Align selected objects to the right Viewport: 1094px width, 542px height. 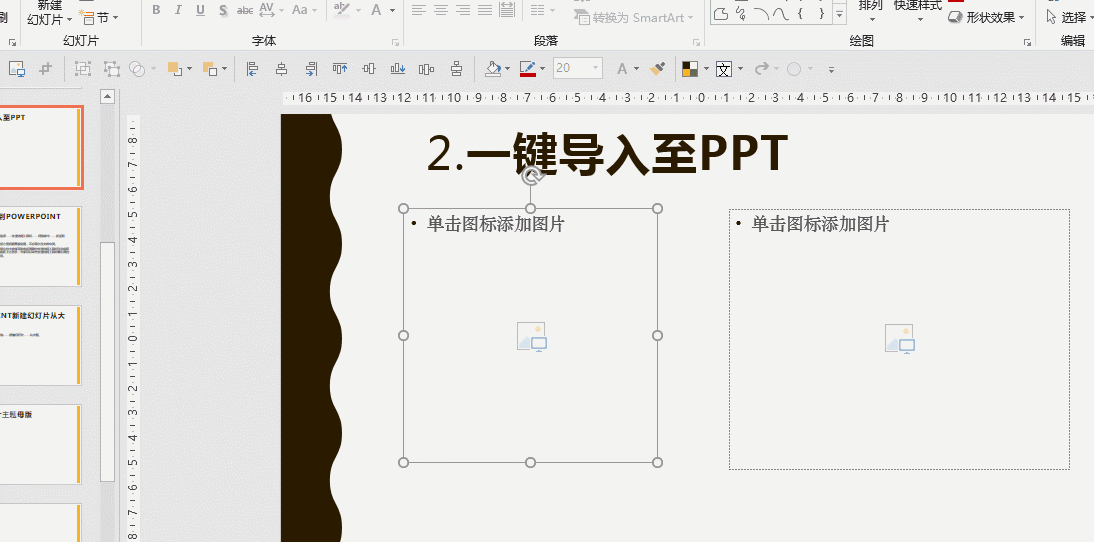(x=311, y=68)
